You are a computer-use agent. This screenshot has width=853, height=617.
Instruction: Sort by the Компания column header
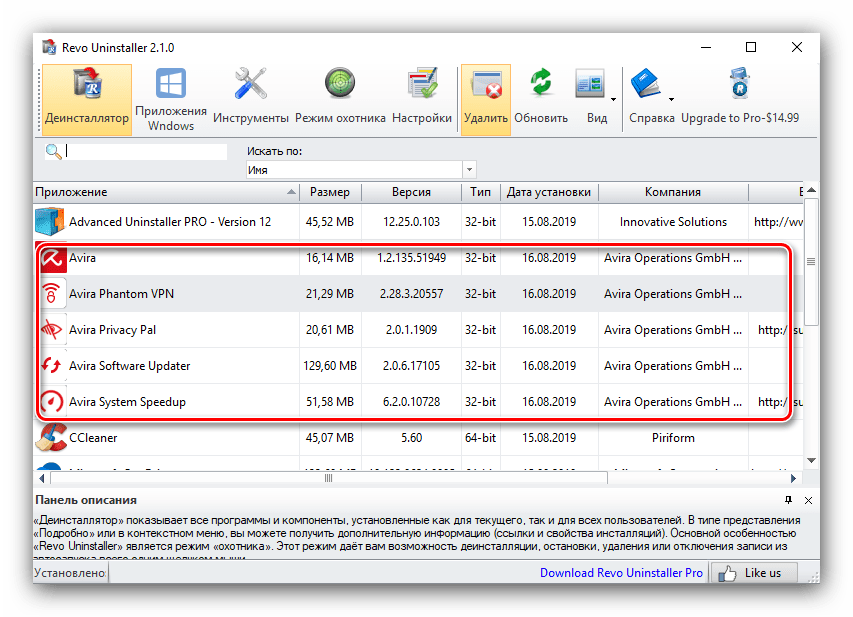[x=673, y=192]
